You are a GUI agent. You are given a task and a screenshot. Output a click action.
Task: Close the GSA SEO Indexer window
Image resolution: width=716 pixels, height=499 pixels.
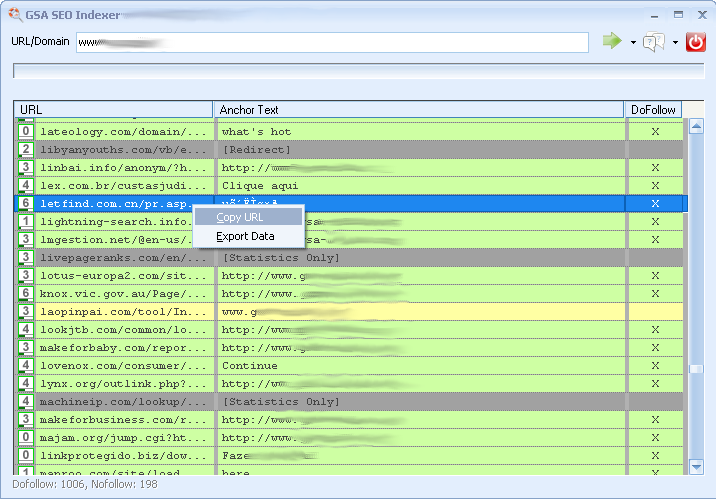coord(702,15)
